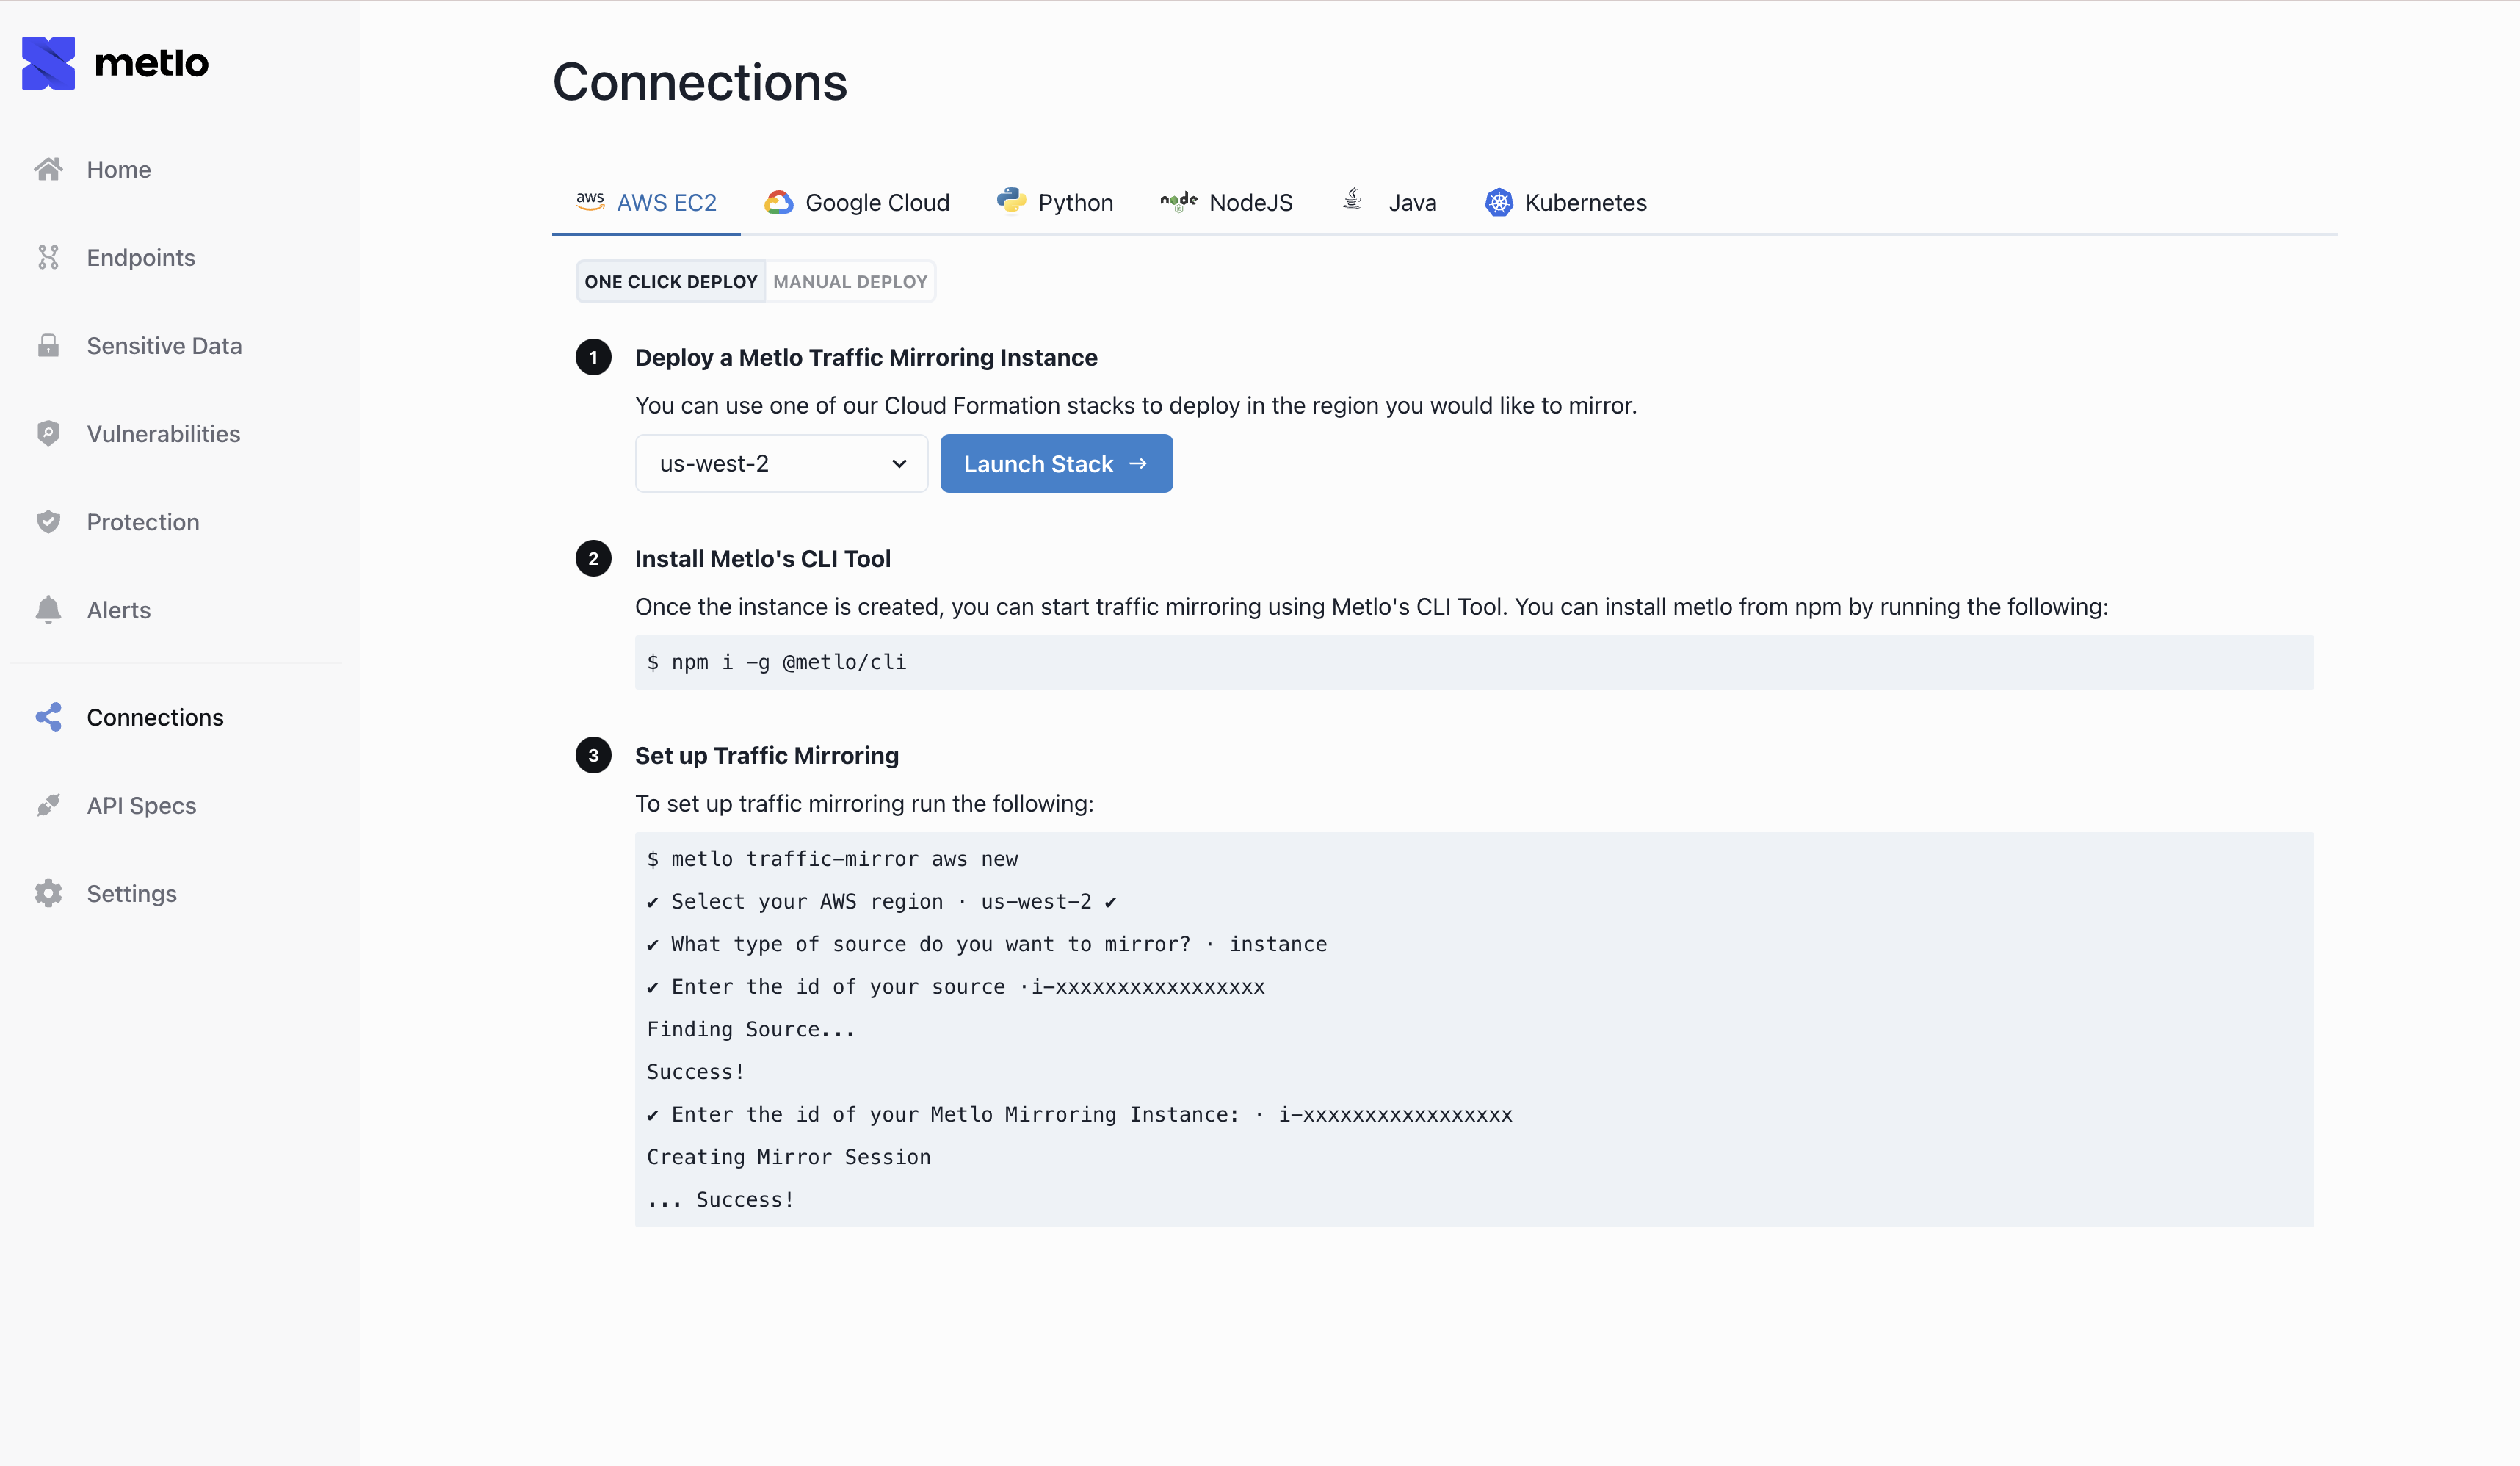Click the NodeJS logo icon
2520x1466 pixels.
pos(1178,201)
